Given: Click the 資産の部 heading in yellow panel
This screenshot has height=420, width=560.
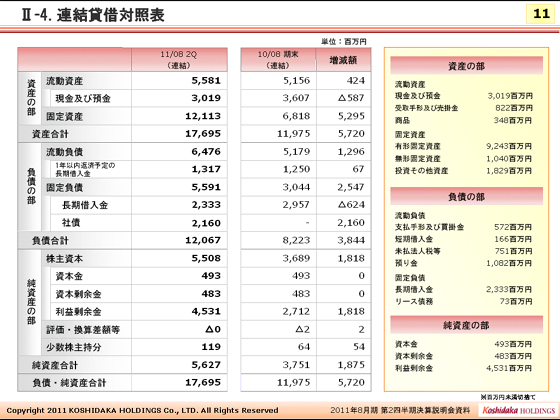Looking at the screenshot, I should (x=466, y=66).
